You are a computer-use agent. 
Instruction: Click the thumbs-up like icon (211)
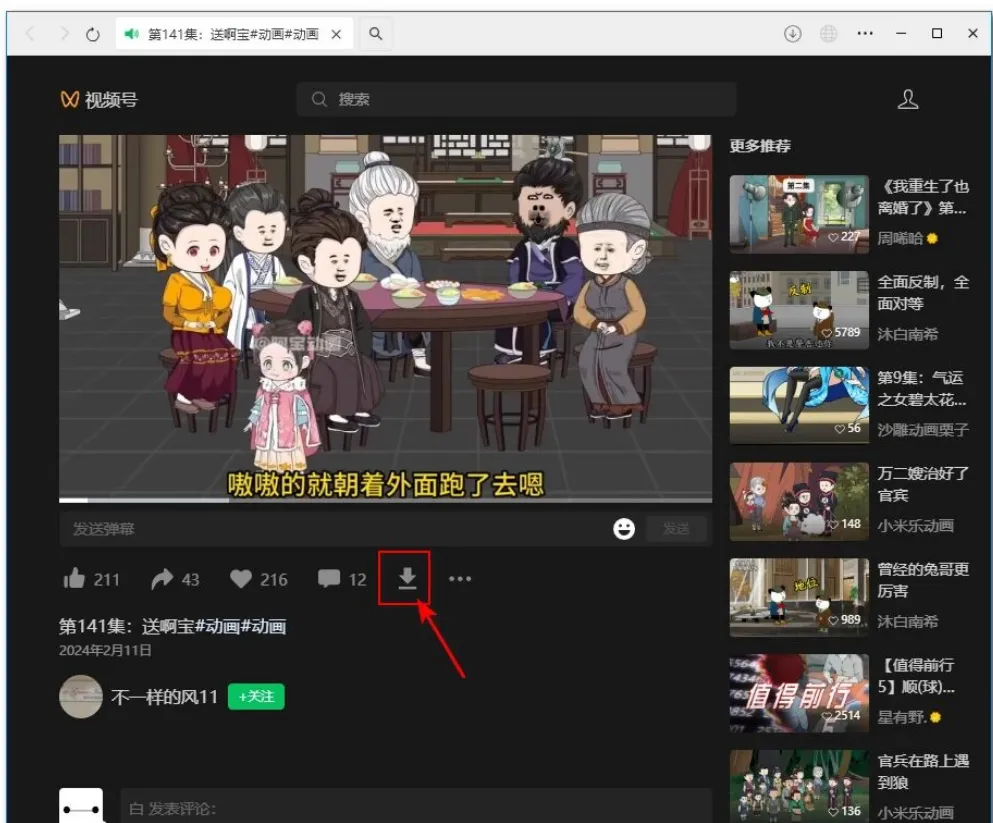(x=75, y=579)
